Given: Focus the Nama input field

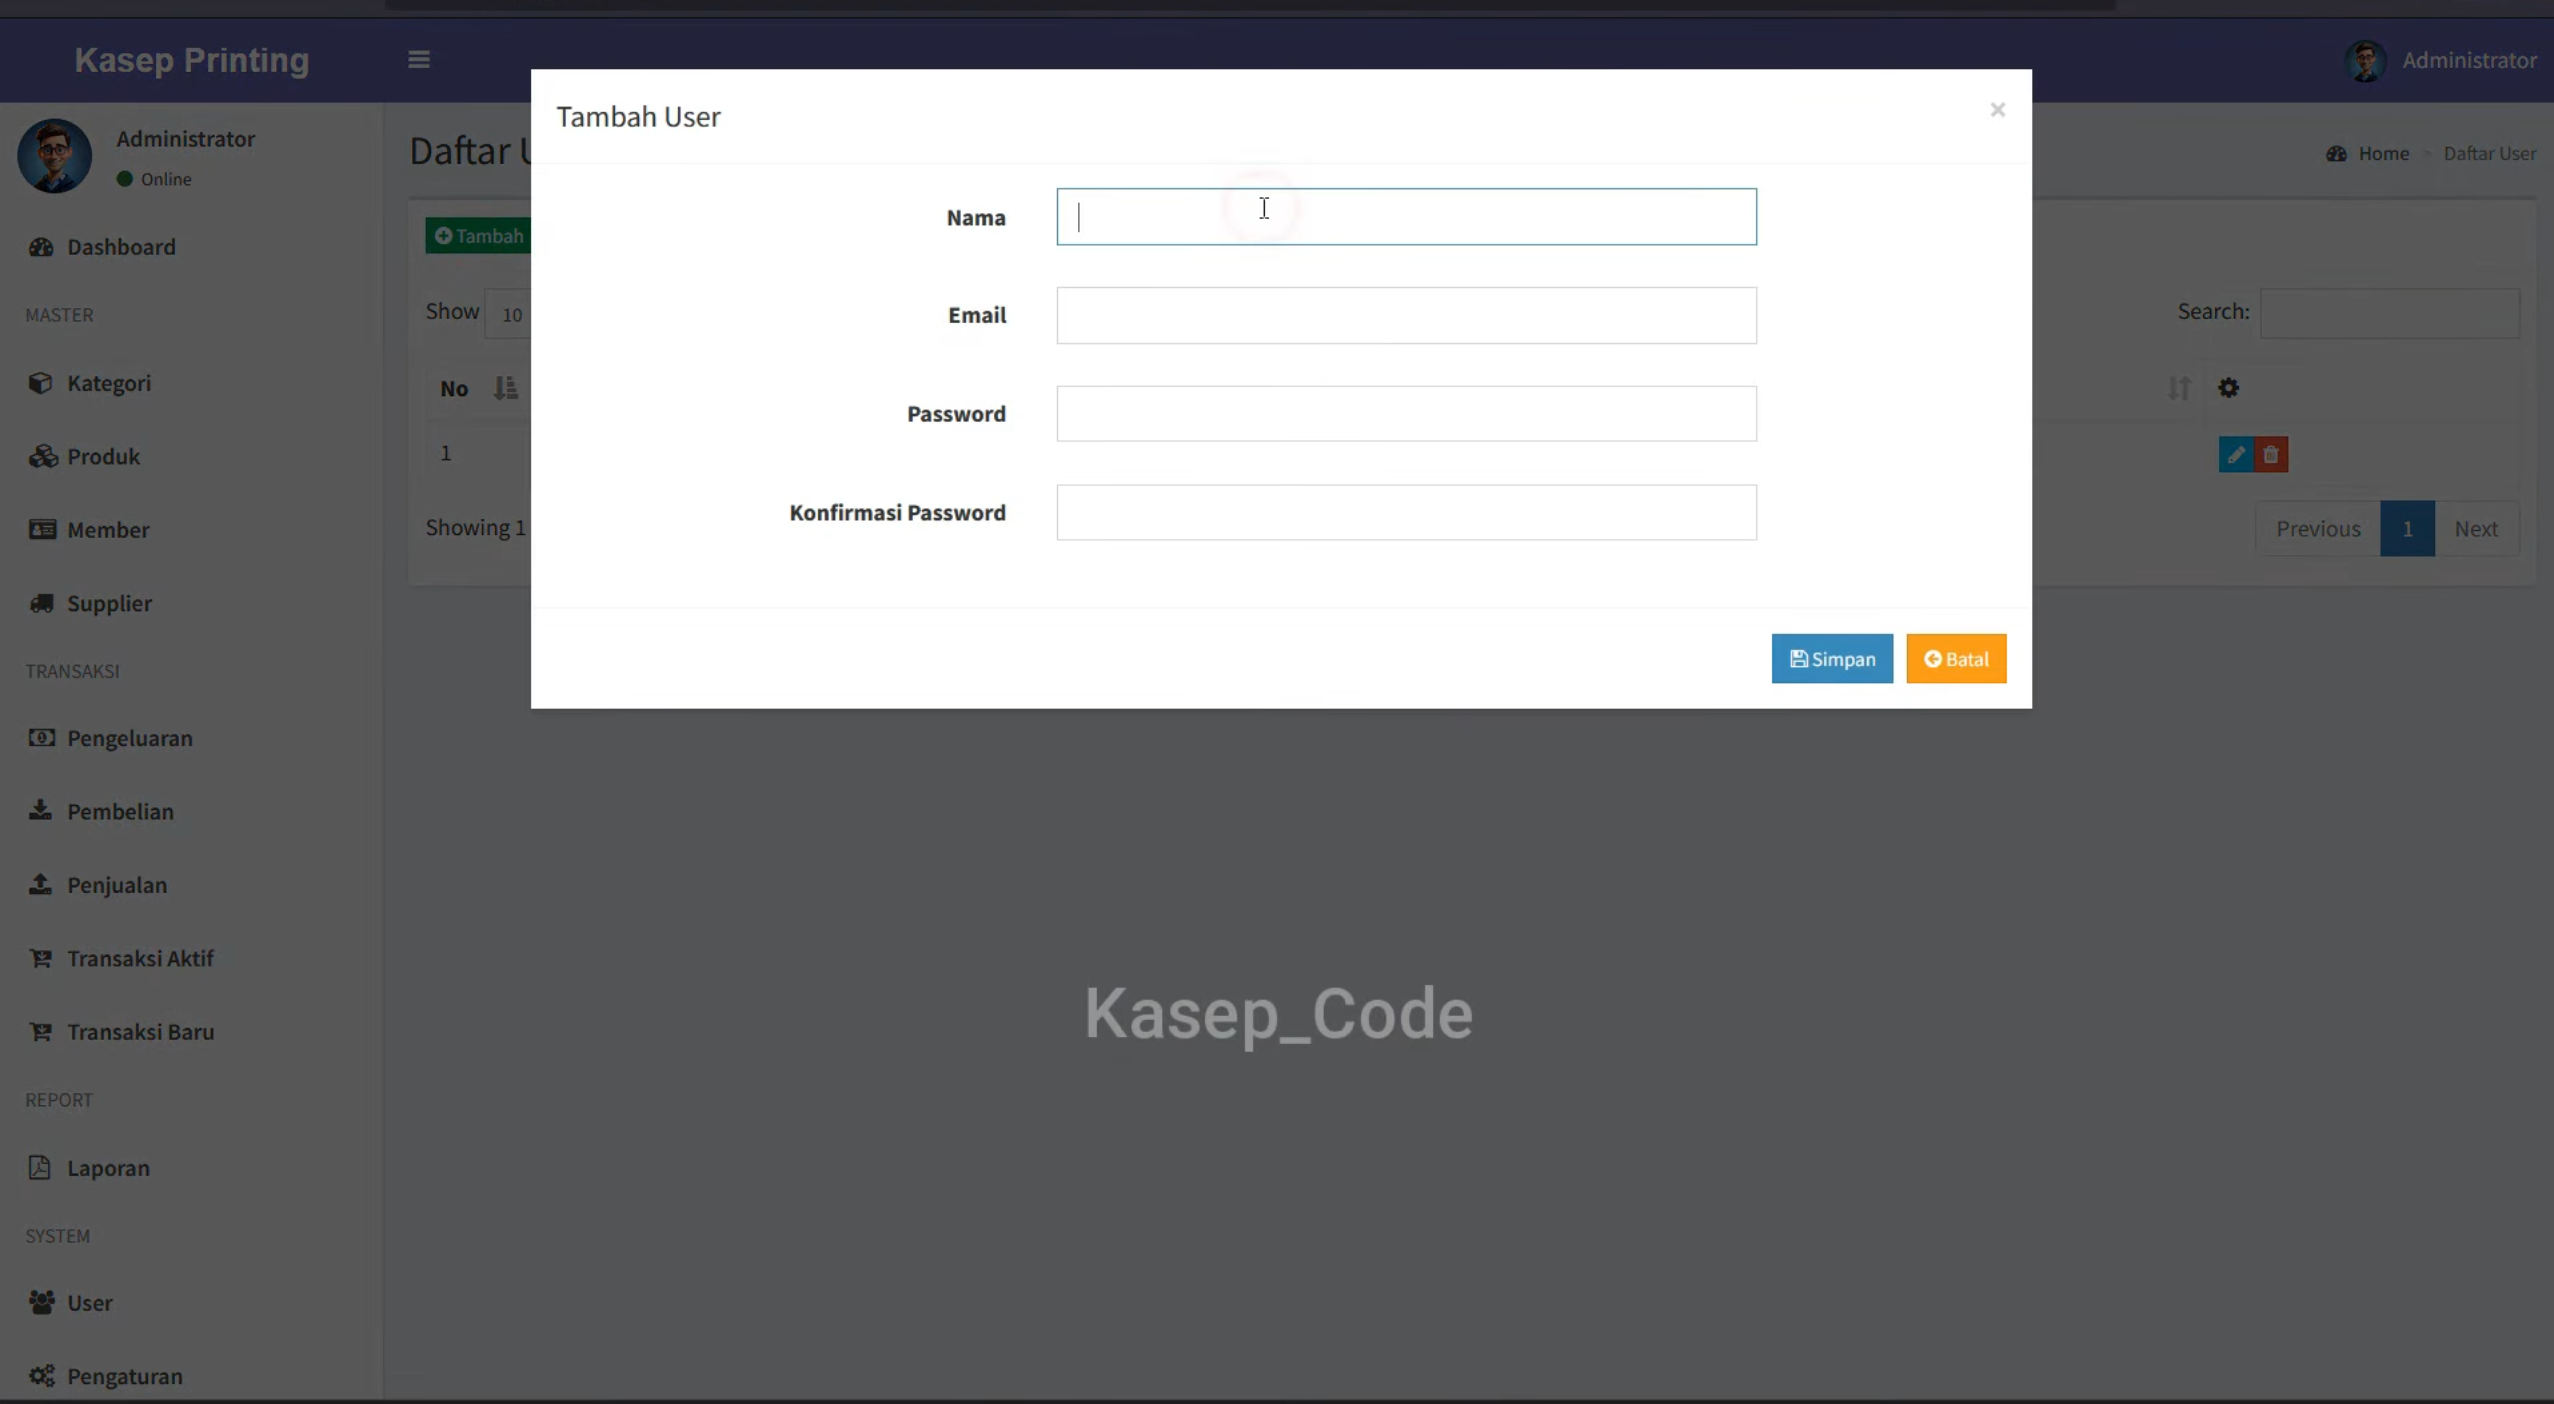Looking at the screenshot, I should point(1406,217).
